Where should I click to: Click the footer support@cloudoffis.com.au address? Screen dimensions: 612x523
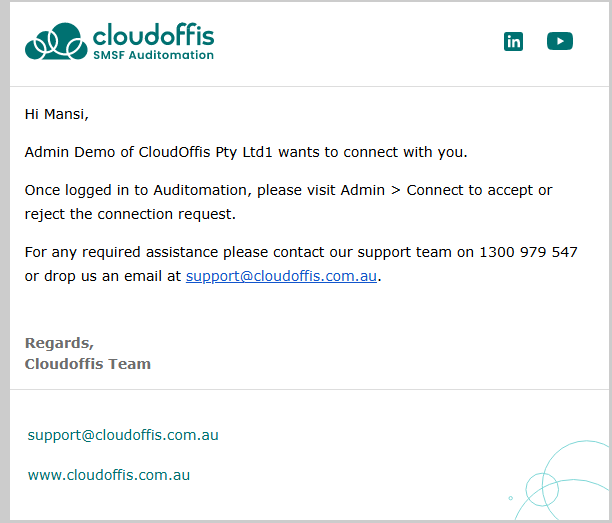click(x=123, y=435)
